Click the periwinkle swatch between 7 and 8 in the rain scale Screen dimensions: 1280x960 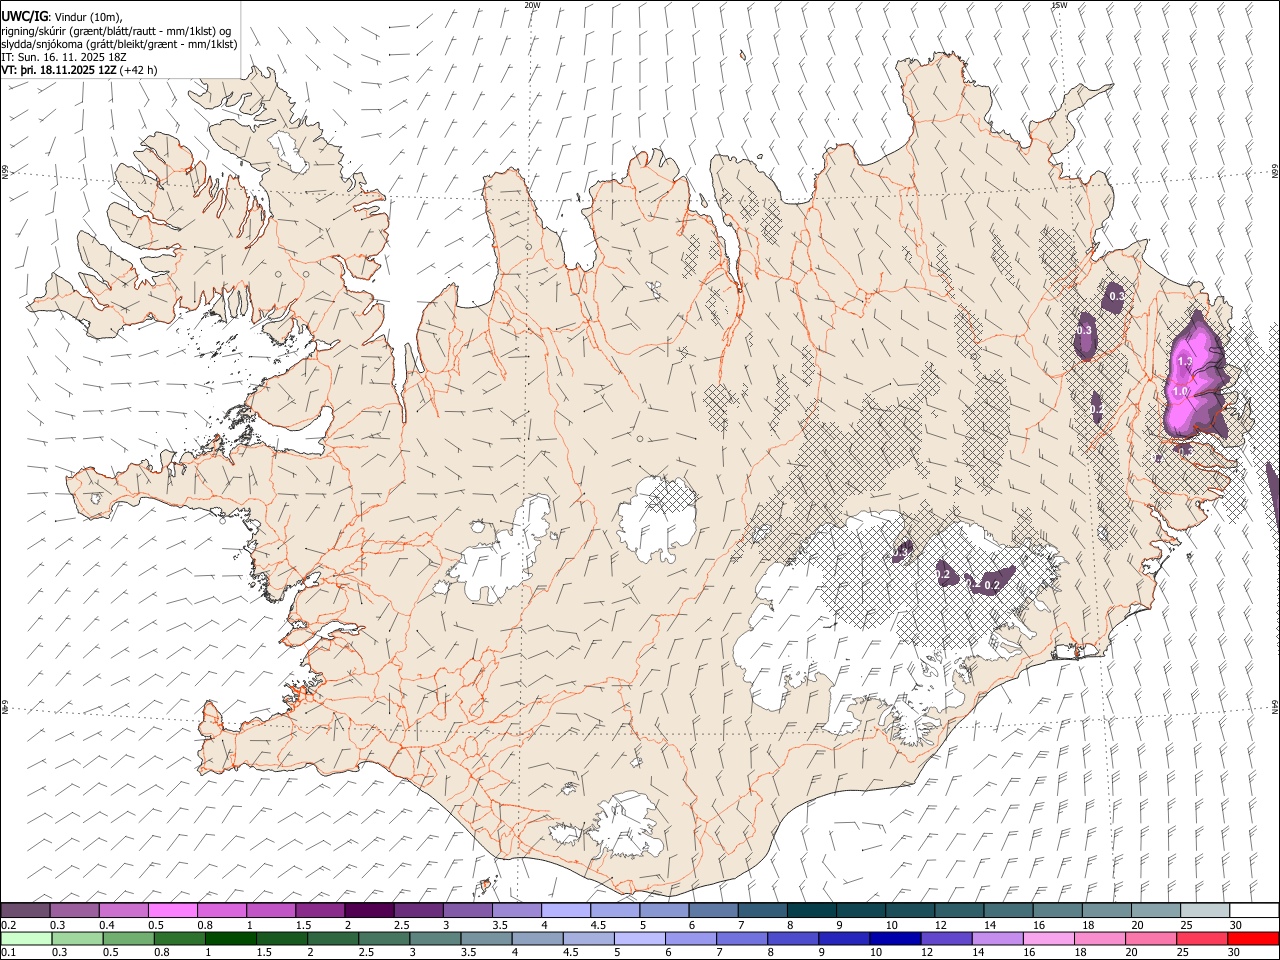tap(741, 938)
